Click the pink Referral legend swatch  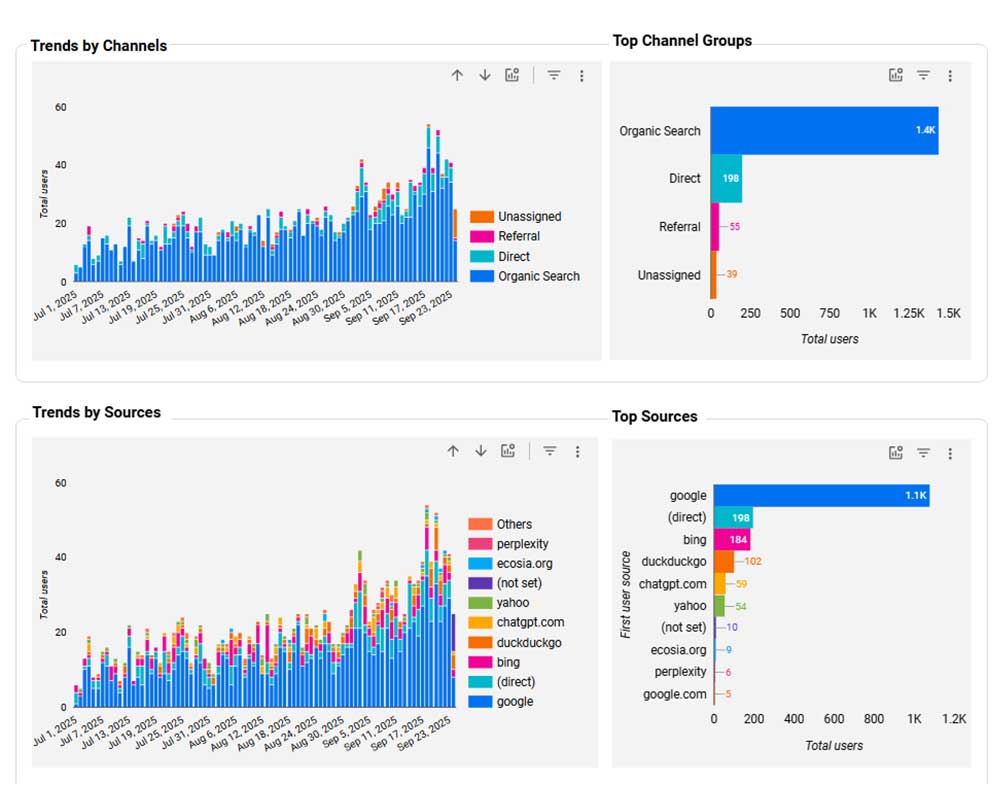pyautogui.click(x=482, y=236)
